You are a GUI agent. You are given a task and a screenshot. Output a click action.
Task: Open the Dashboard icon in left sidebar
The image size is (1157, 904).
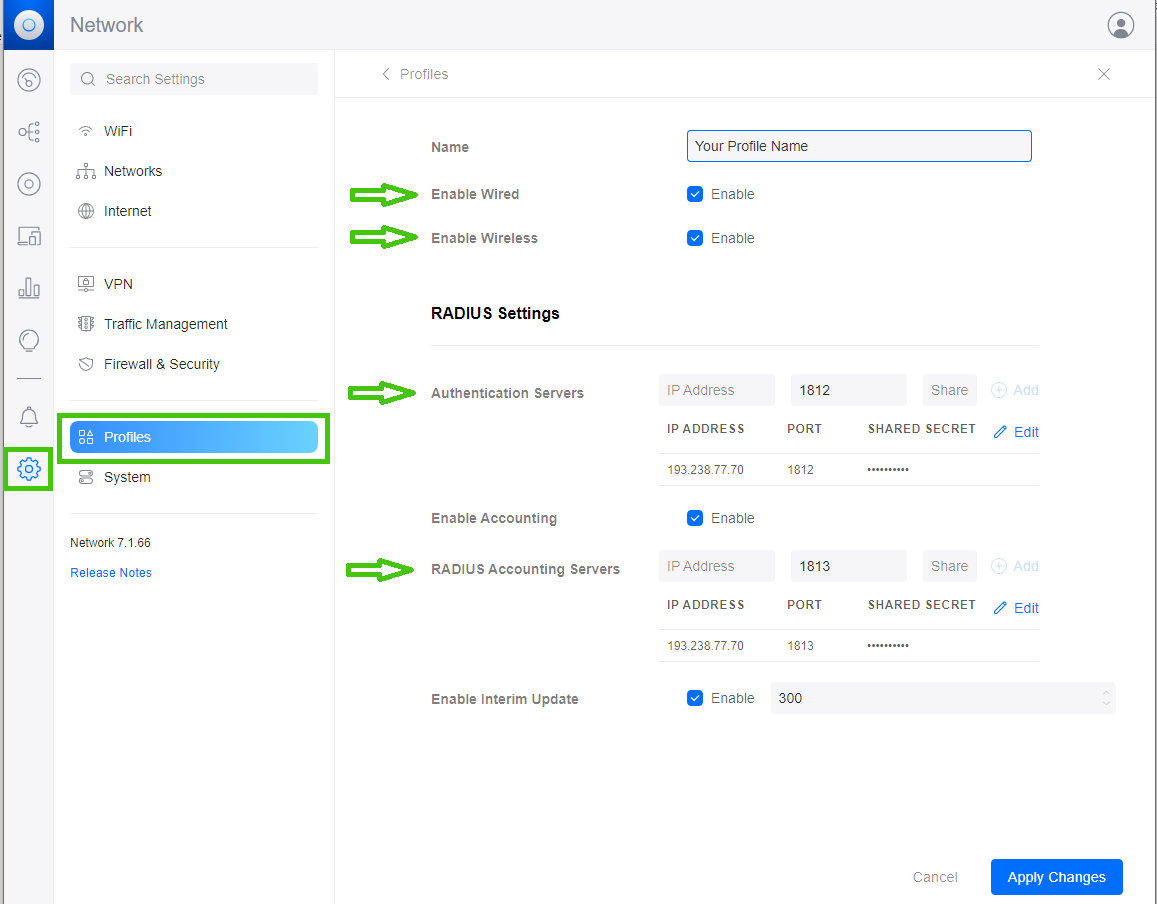pyautogui.click(x=29, y=80)
